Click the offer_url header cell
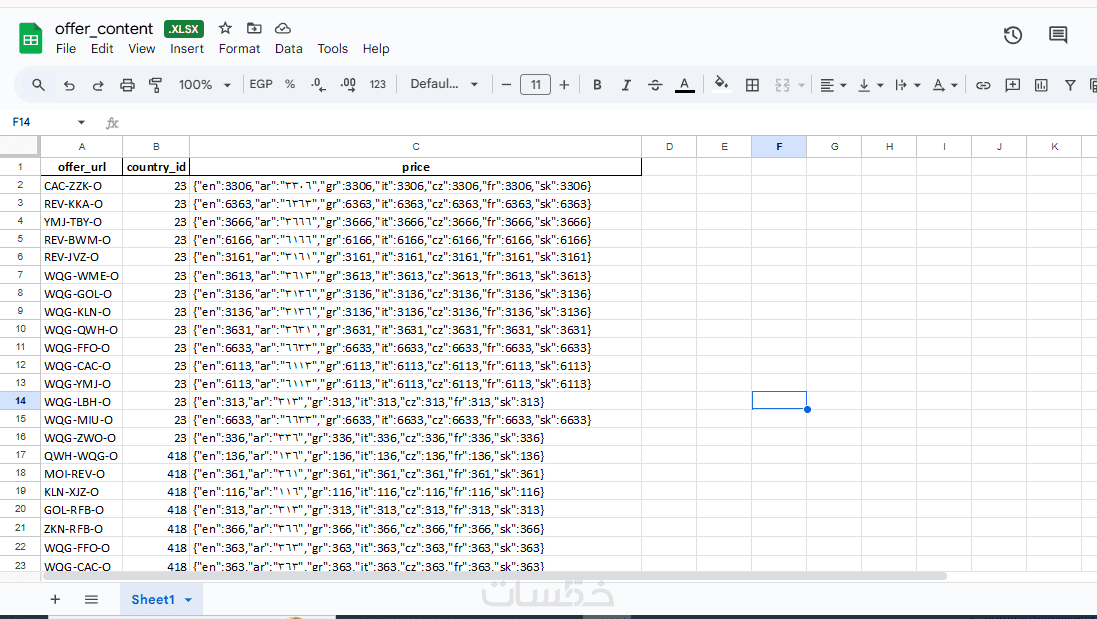This screenshot has width=1097, height=619. point(82,166)
